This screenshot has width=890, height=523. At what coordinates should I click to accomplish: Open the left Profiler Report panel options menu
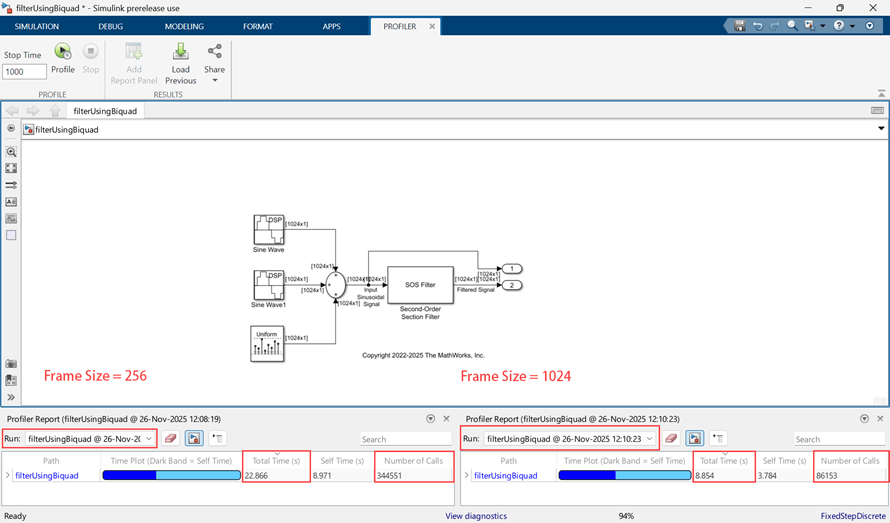[x=430, y=419]
